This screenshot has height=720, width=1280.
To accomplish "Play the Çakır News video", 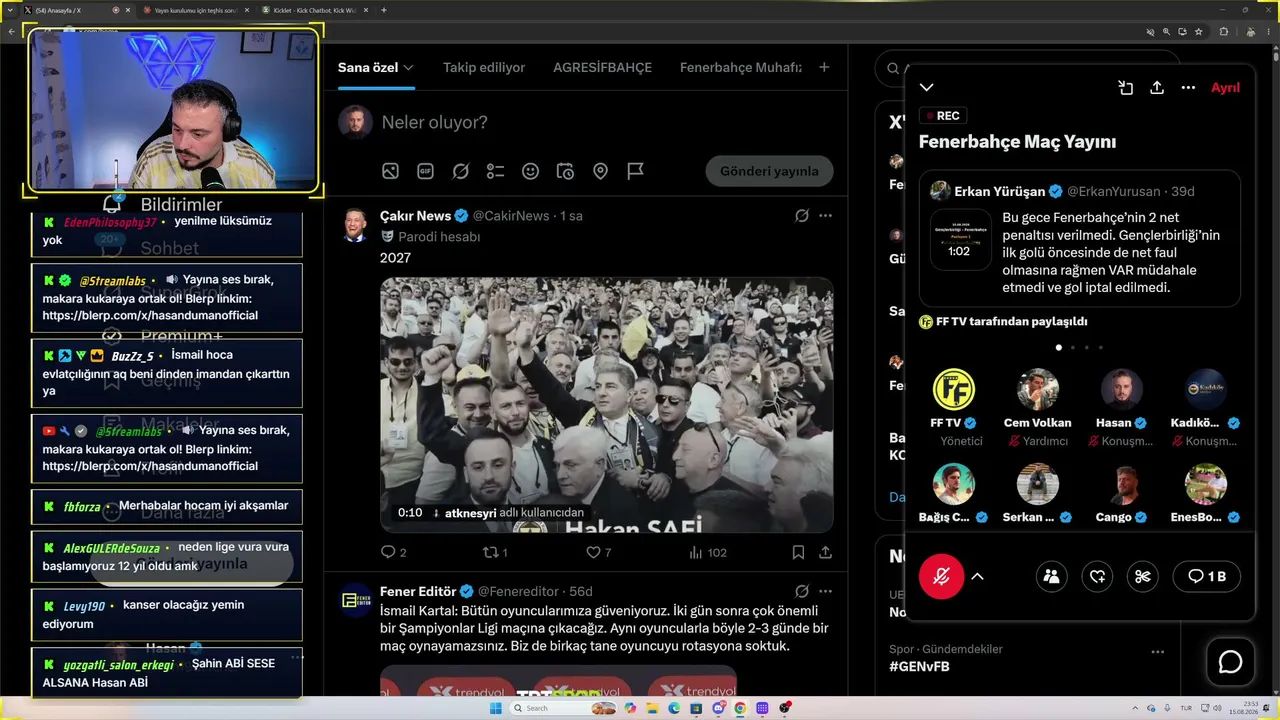I will 606,404.
